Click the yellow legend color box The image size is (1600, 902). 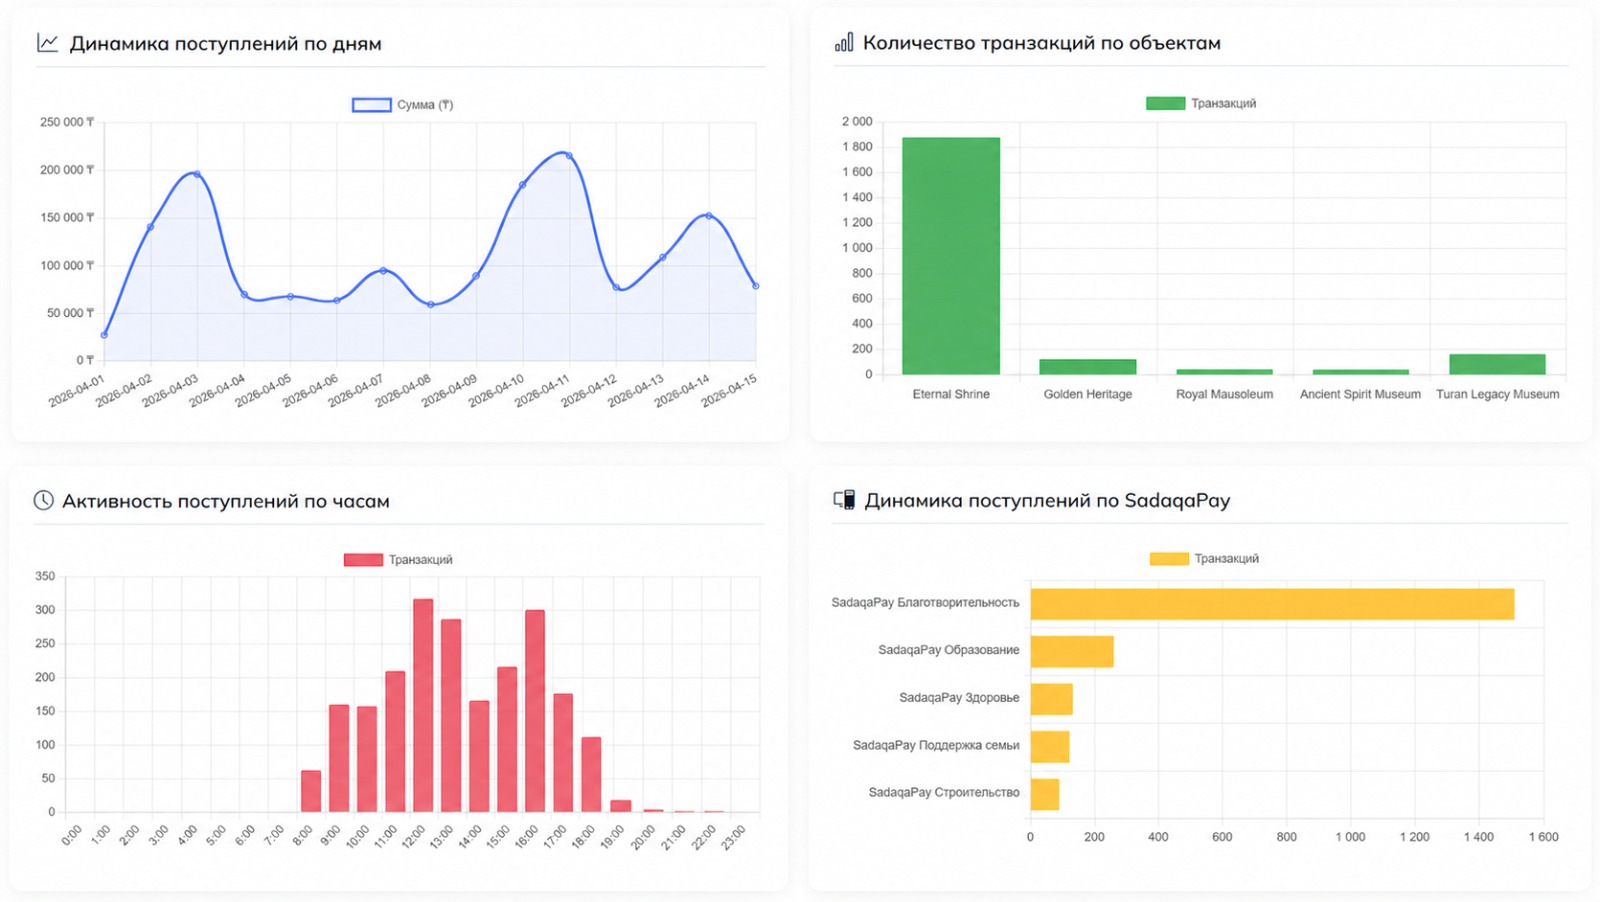coord(1169,559)
